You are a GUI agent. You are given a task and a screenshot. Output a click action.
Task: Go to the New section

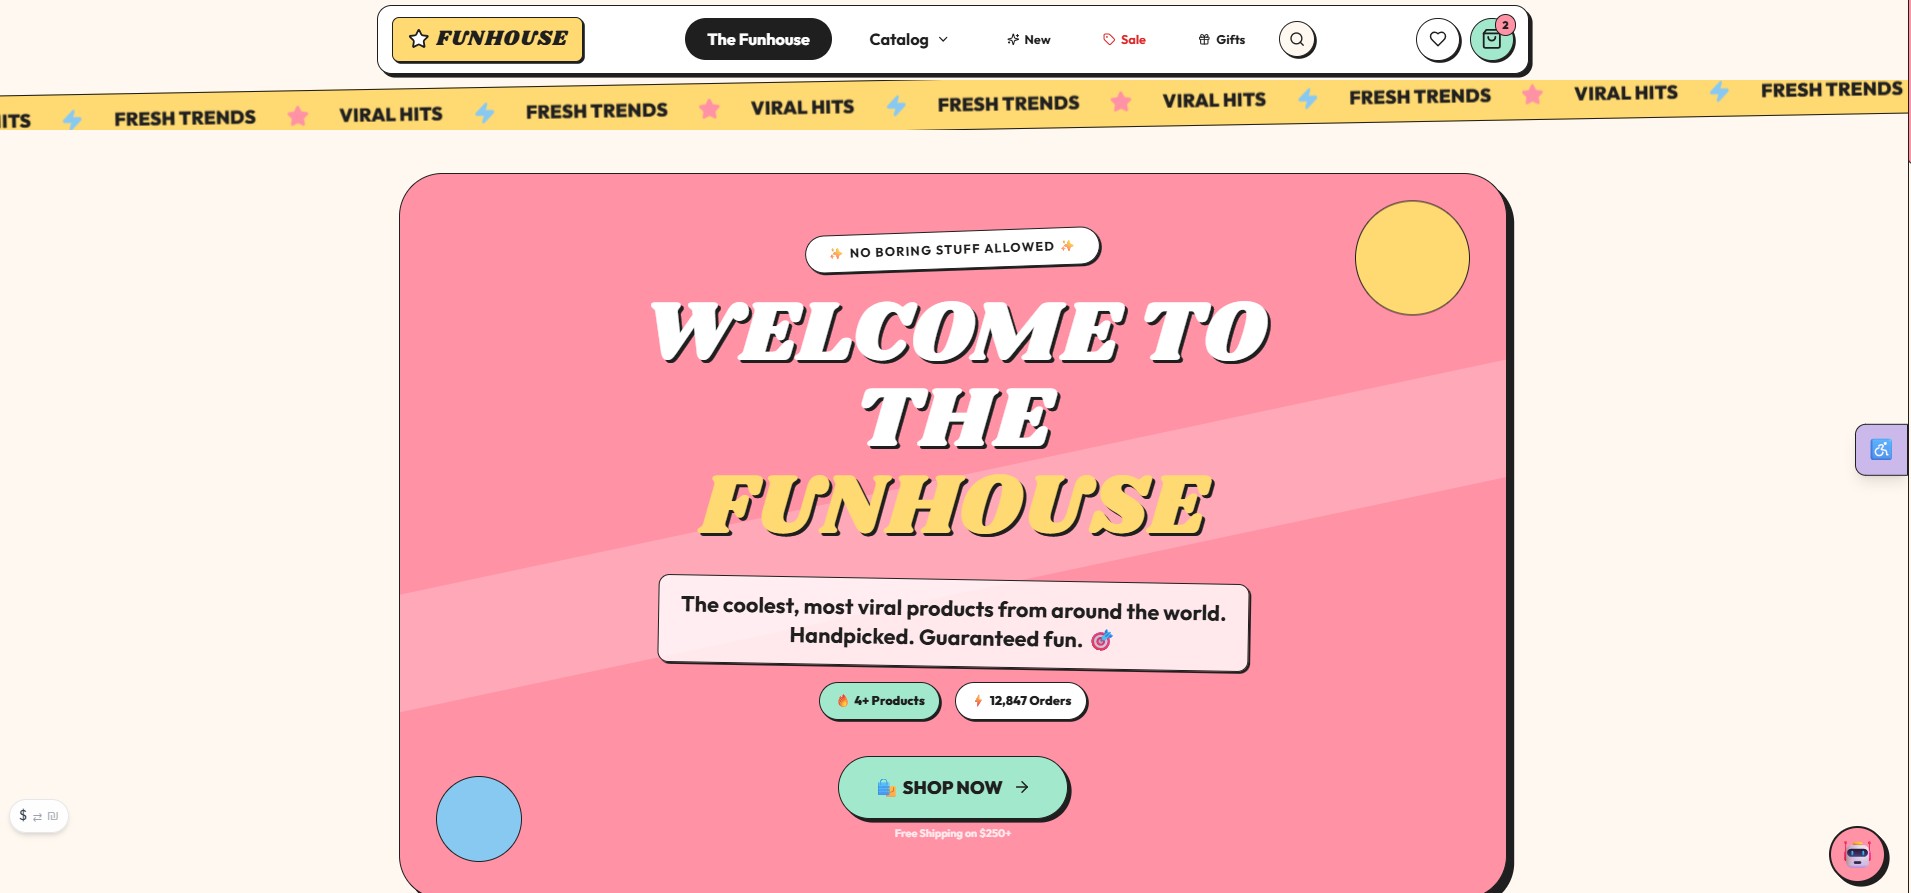(x=1028, y=39)
